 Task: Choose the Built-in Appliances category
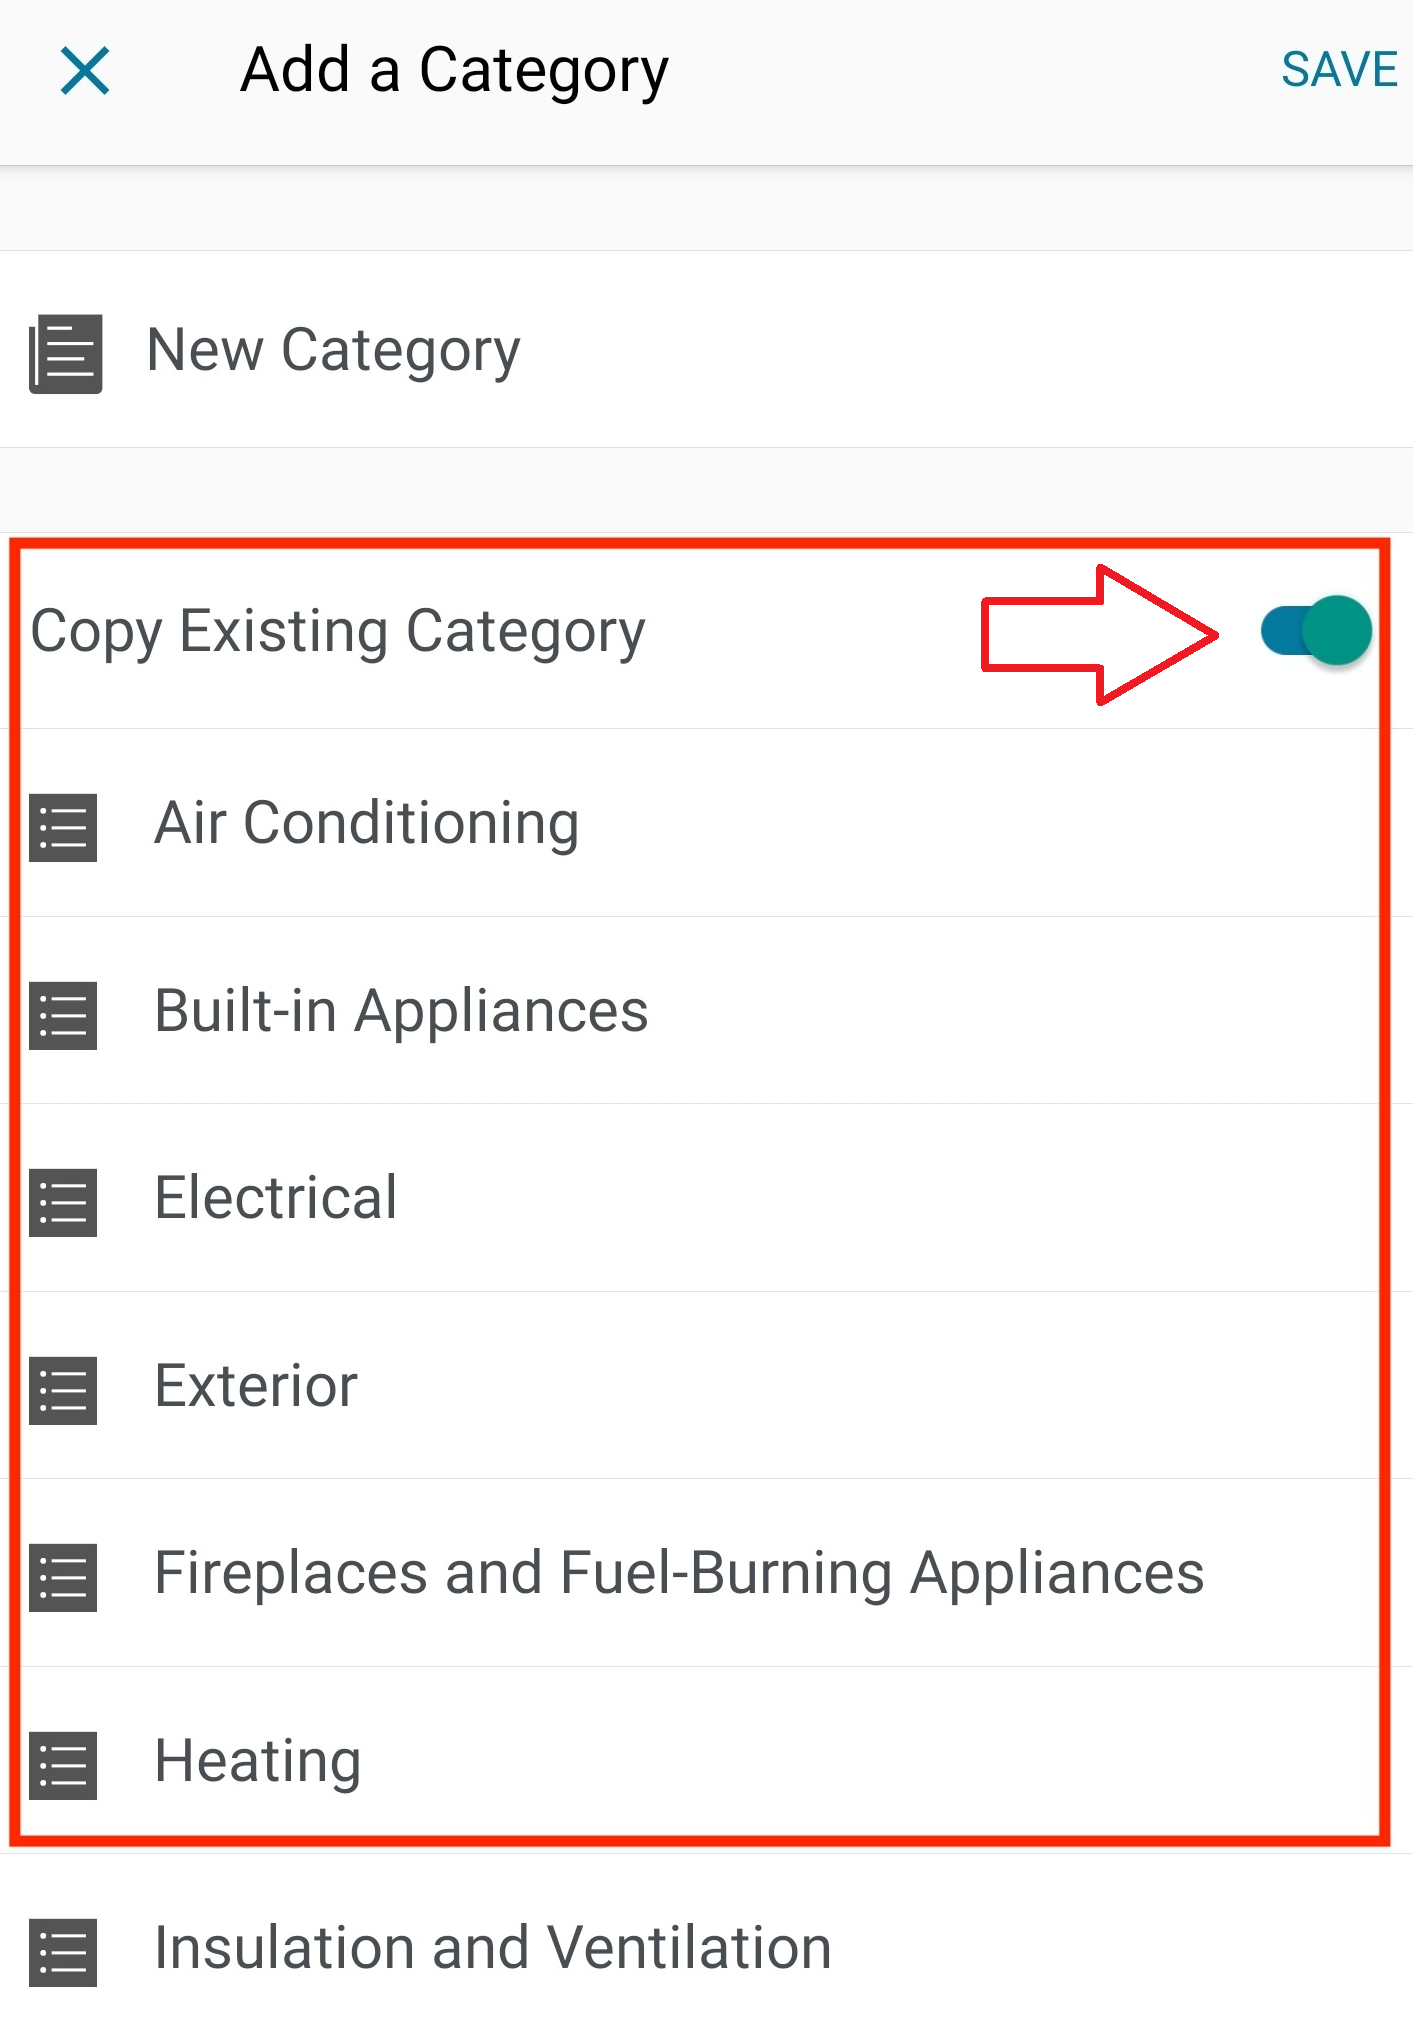click(x=401, y=1011)
